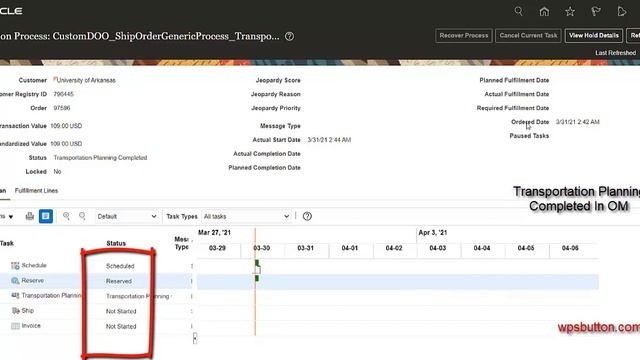Click the Ordered Date value 3/31/21 2:42 AM
The width and height of the screenshot is (640, 360).
[578, 122]
